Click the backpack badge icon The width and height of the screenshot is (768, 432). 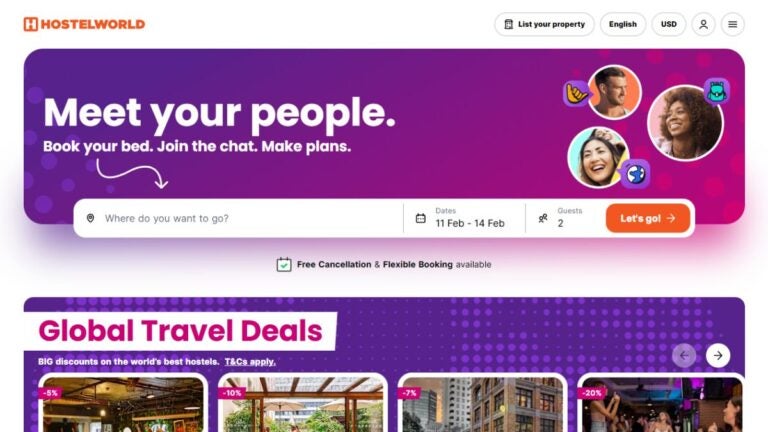pos(717,91)
